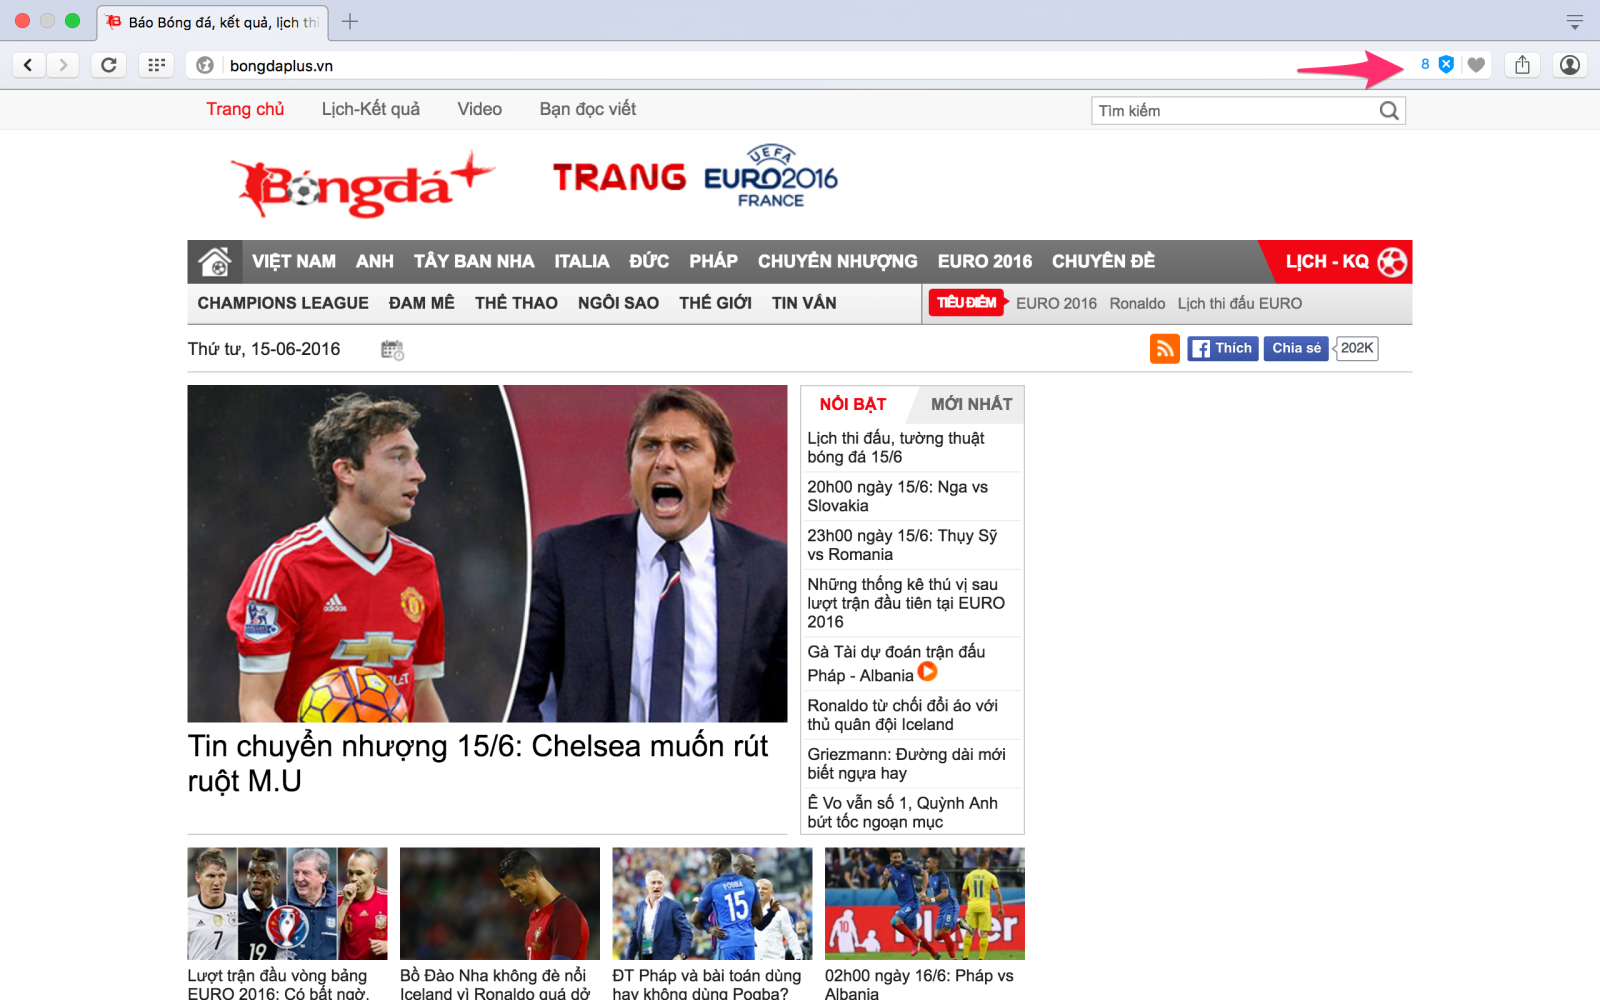Image resolution: width=1600 pixels, height=1000 pixels.
Task: Subscribe via the orange RSS icon
Action: click(x=1164, y=348)
